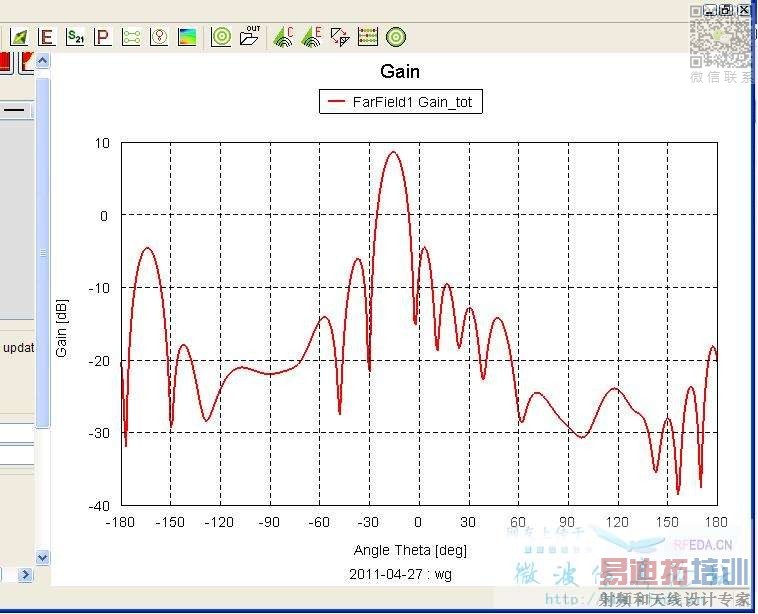This screenshot has height=614, width=758.
Task: Click the FarField1 Gain_tot legend entry
Action: coord(401,102)
